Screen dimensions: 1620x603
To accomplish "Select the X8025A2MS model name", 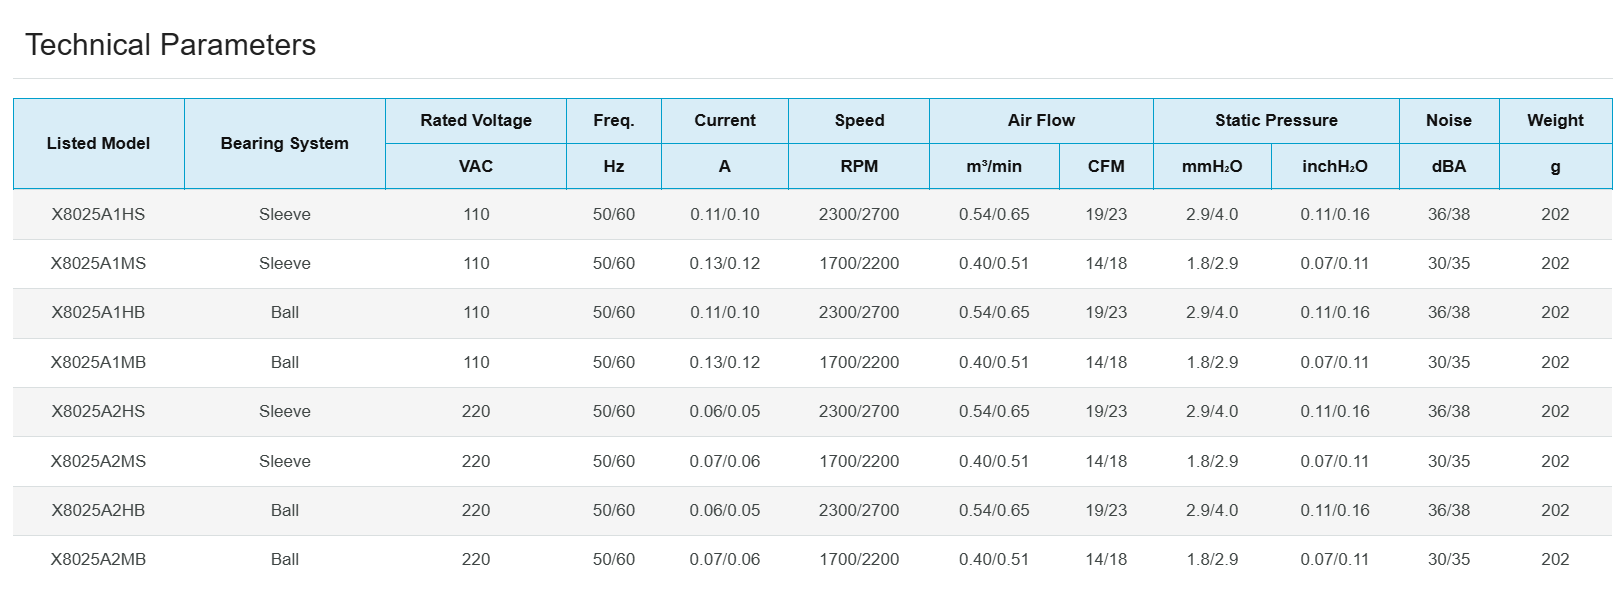I will [x=98, y=461].
